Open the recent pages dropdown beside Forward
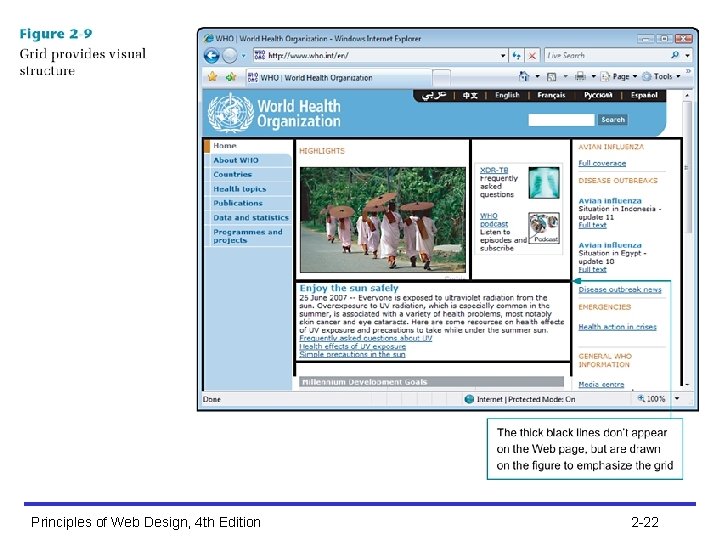The image size is (720, 540). point(243,56)
